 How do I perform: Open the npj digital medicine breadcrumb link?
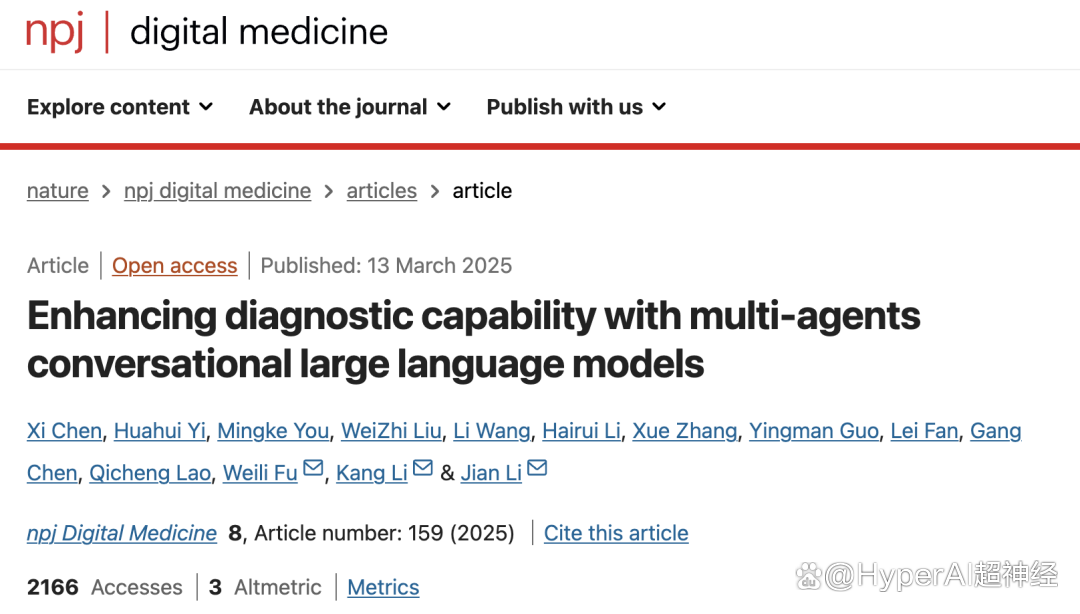tap(218, 190)
